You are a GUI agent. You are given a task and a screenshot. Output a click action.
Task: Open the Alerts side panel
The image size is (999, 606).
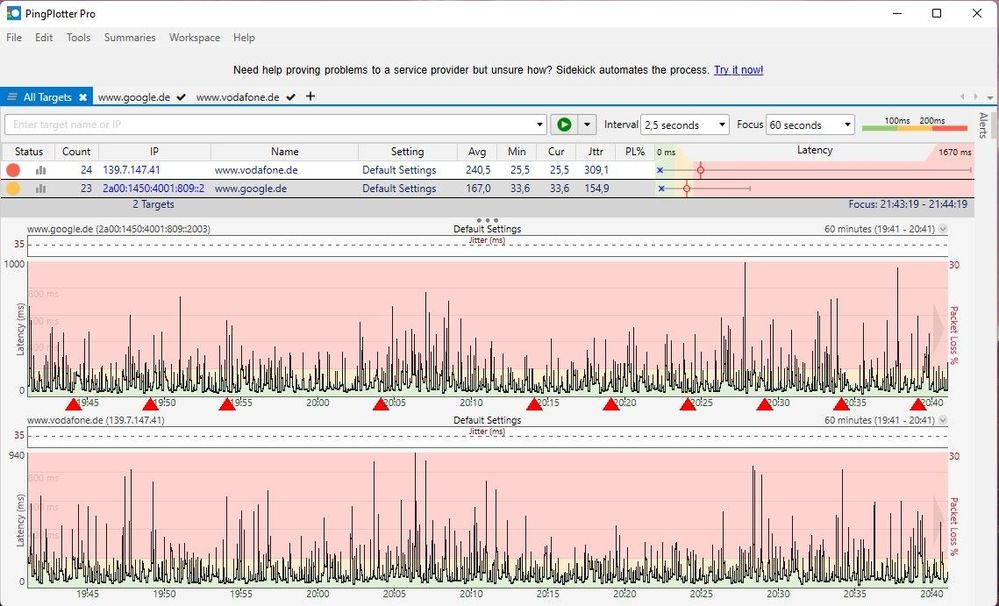pyautogui.click(x=983, y=125)
